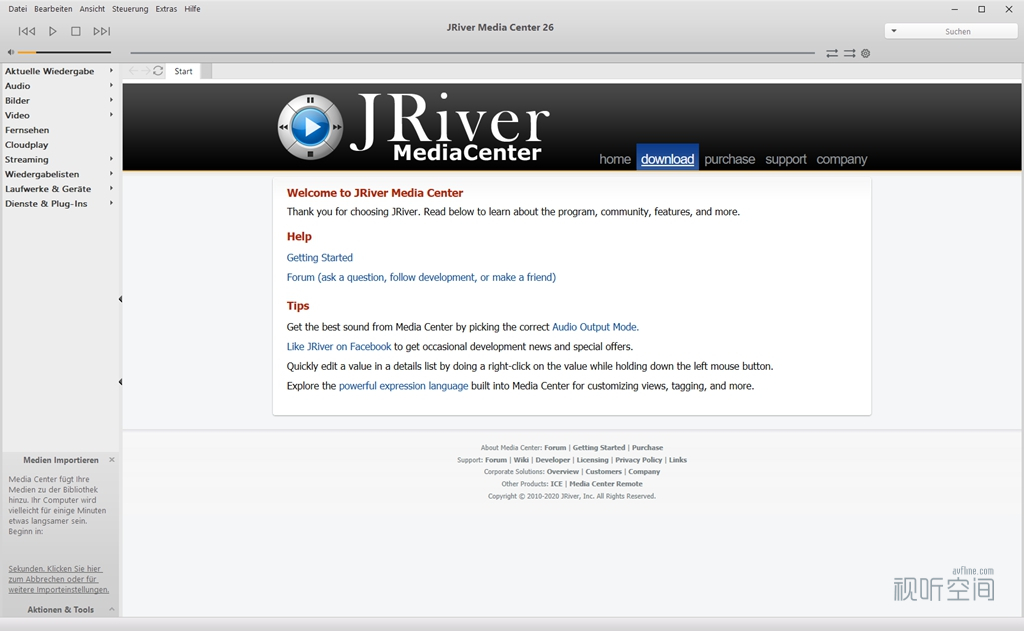This screenshot has height=631, width=1024.
Task: Open the Hilfe menu
Action: (x=192, y=9)
